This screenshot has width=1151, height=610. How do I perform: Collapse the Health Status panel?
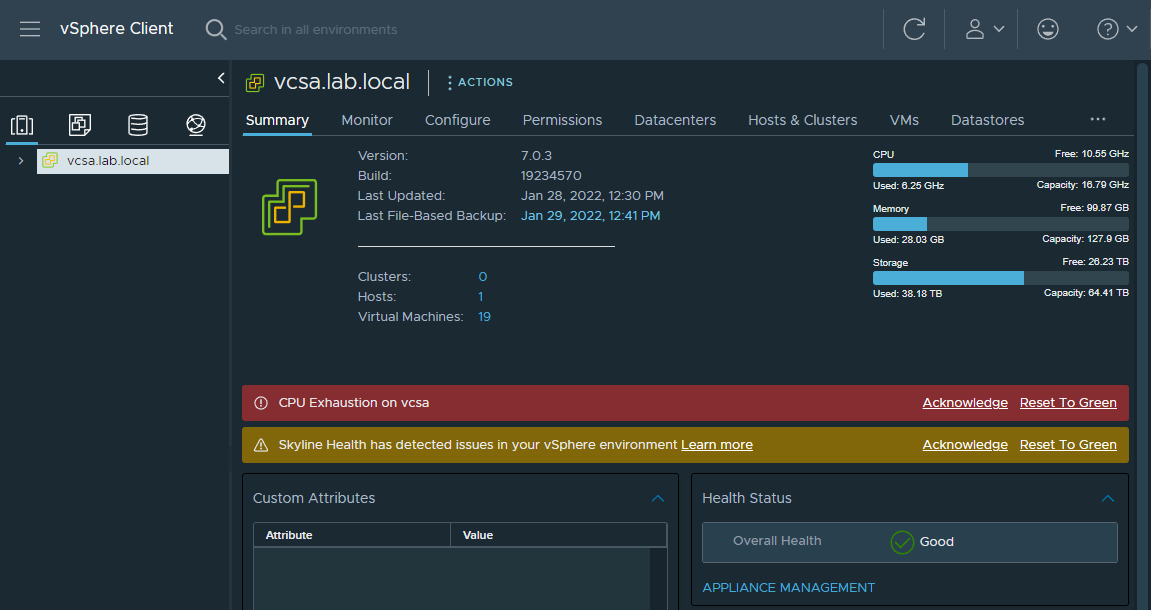(x=1108, y=498)
